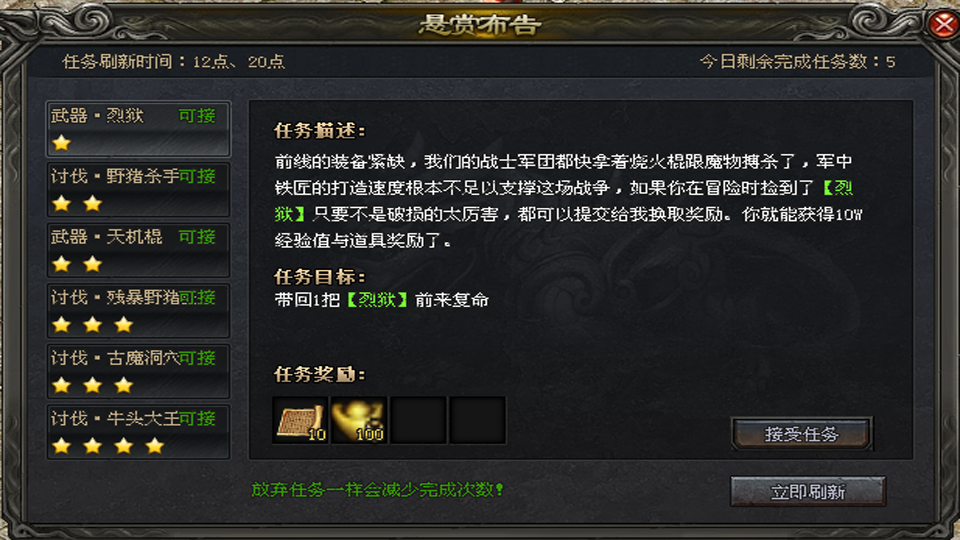Click the 接受任务 button
Screen dimensions: 960x540
click(x=801, y=434)
